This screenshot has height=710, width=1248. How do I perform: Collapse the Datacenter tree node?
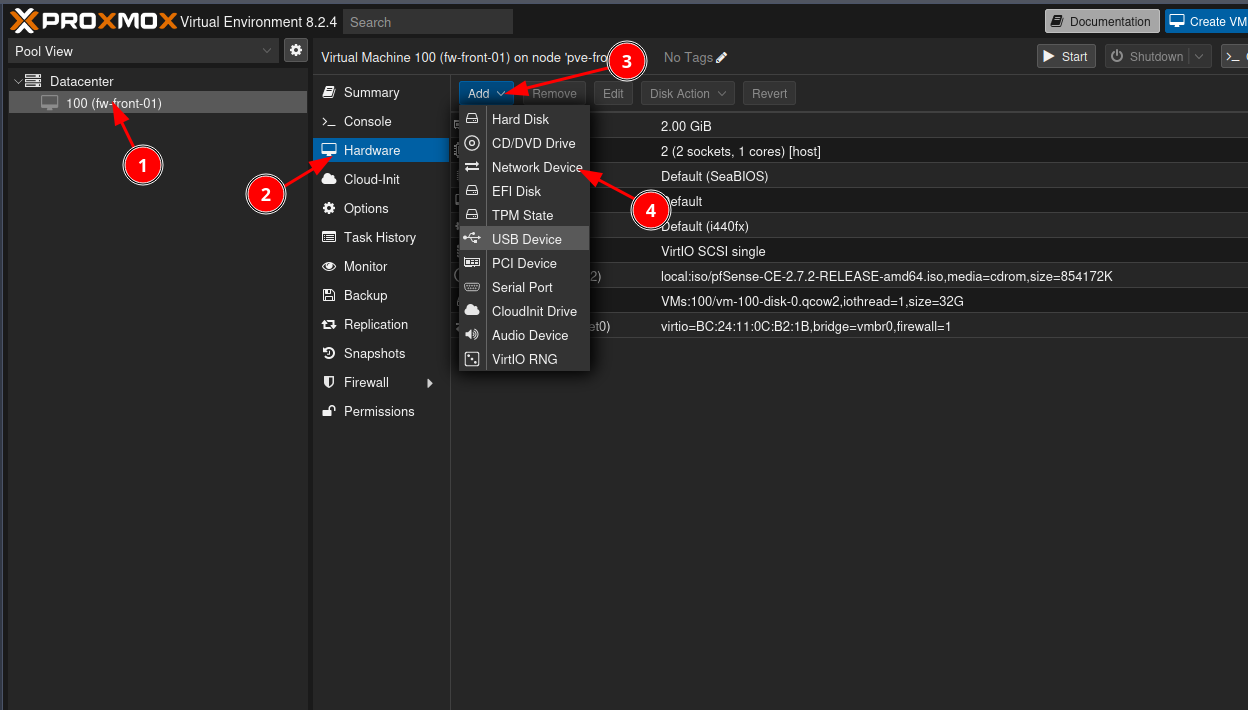[18, 81]
